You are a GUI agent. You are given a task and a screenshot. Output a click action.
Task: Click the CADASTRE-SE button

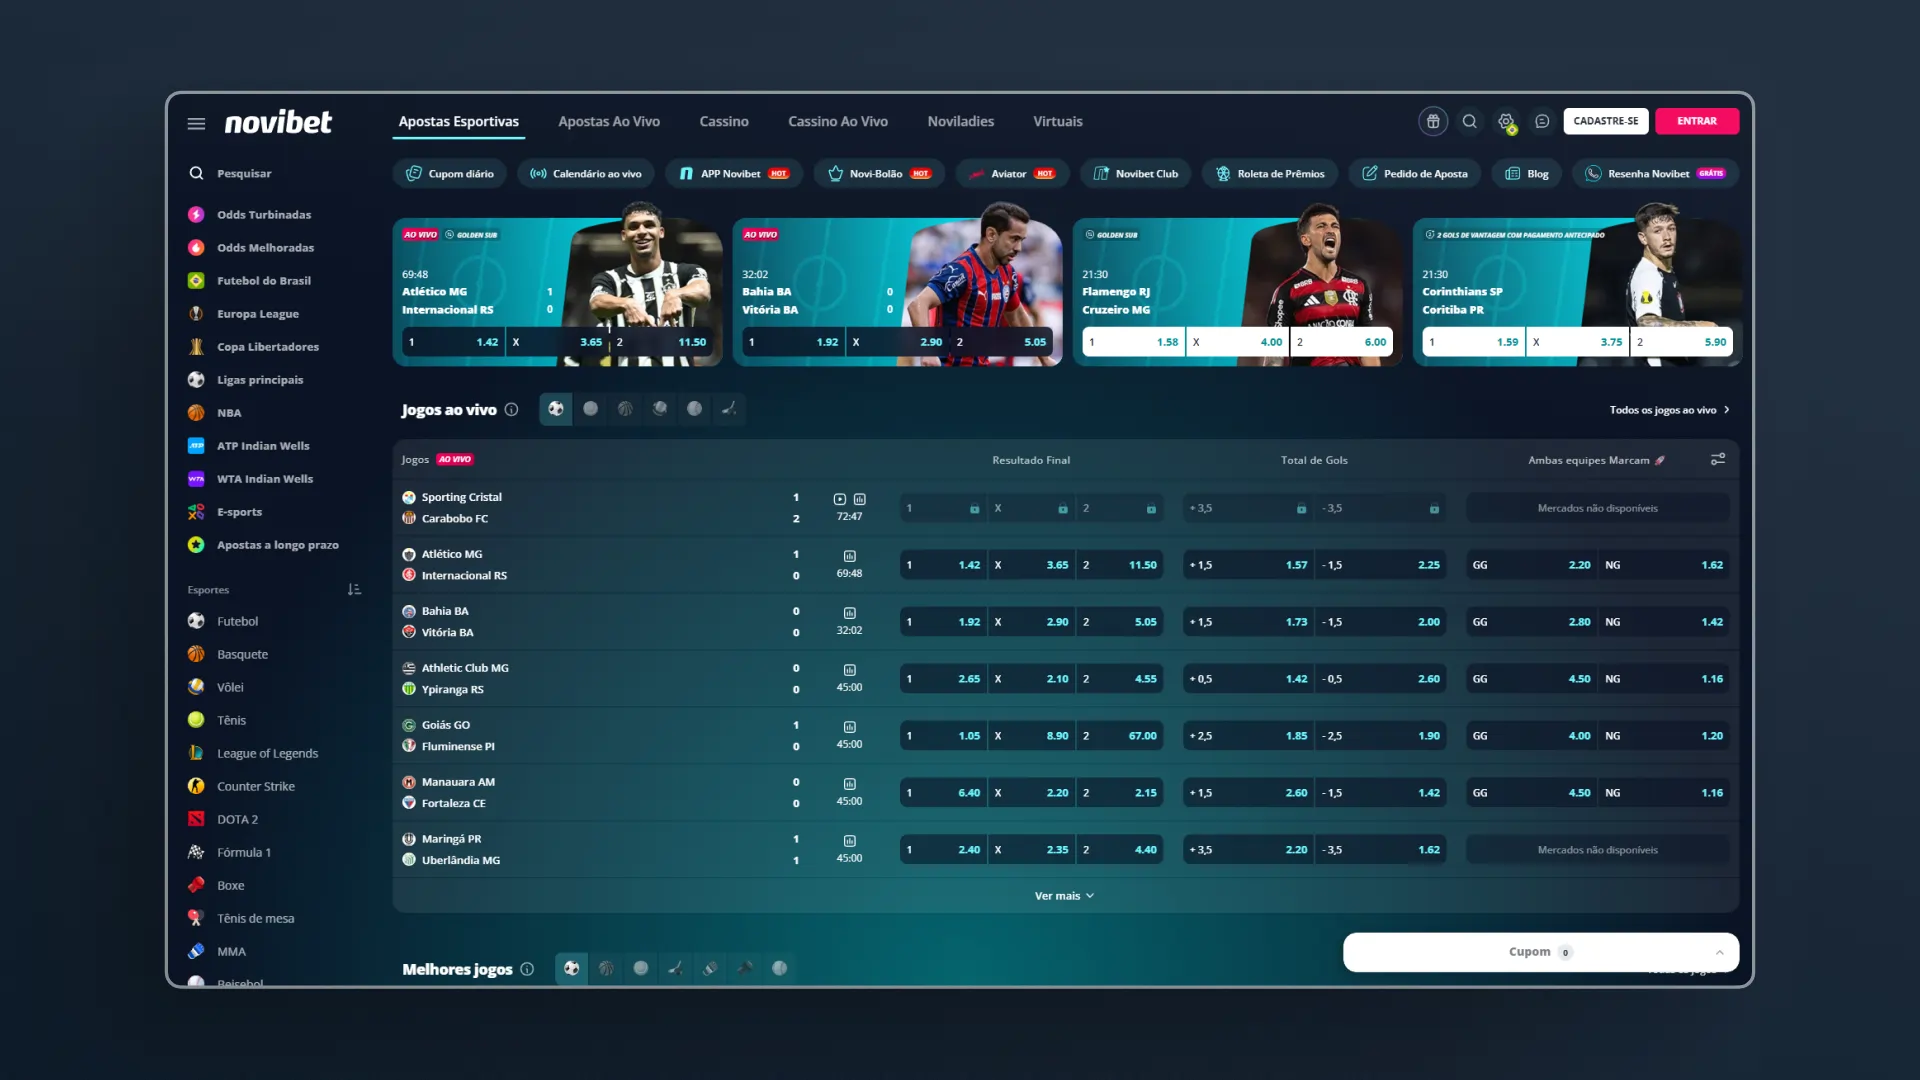click(1605, 121)
